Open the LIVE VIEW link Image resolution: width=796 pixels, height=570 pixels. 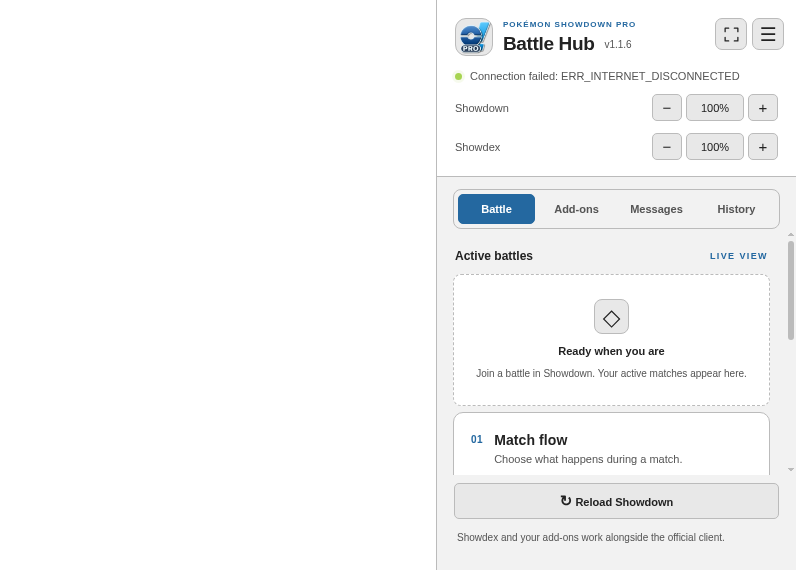click(739, 256)
